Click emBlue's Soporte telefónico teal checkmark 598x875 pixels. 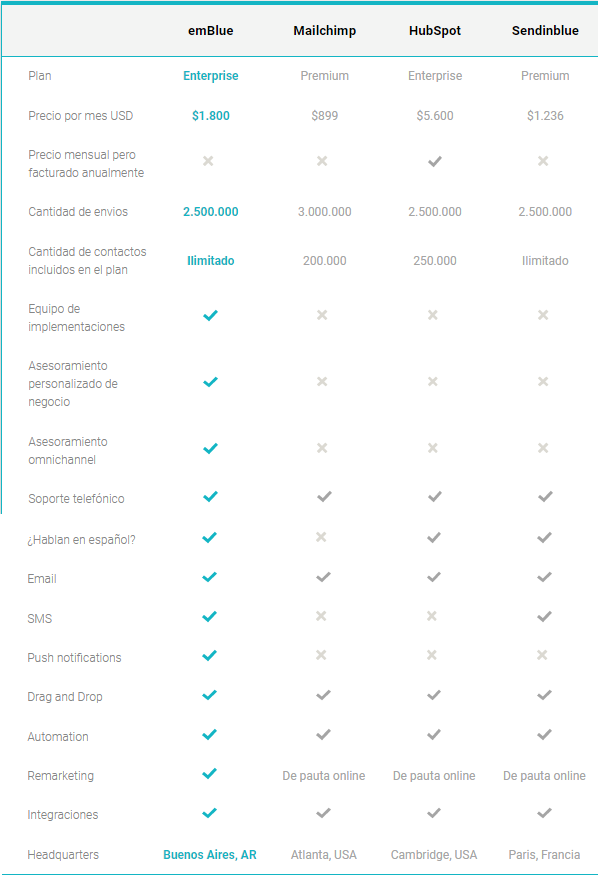tap(210, 497)
